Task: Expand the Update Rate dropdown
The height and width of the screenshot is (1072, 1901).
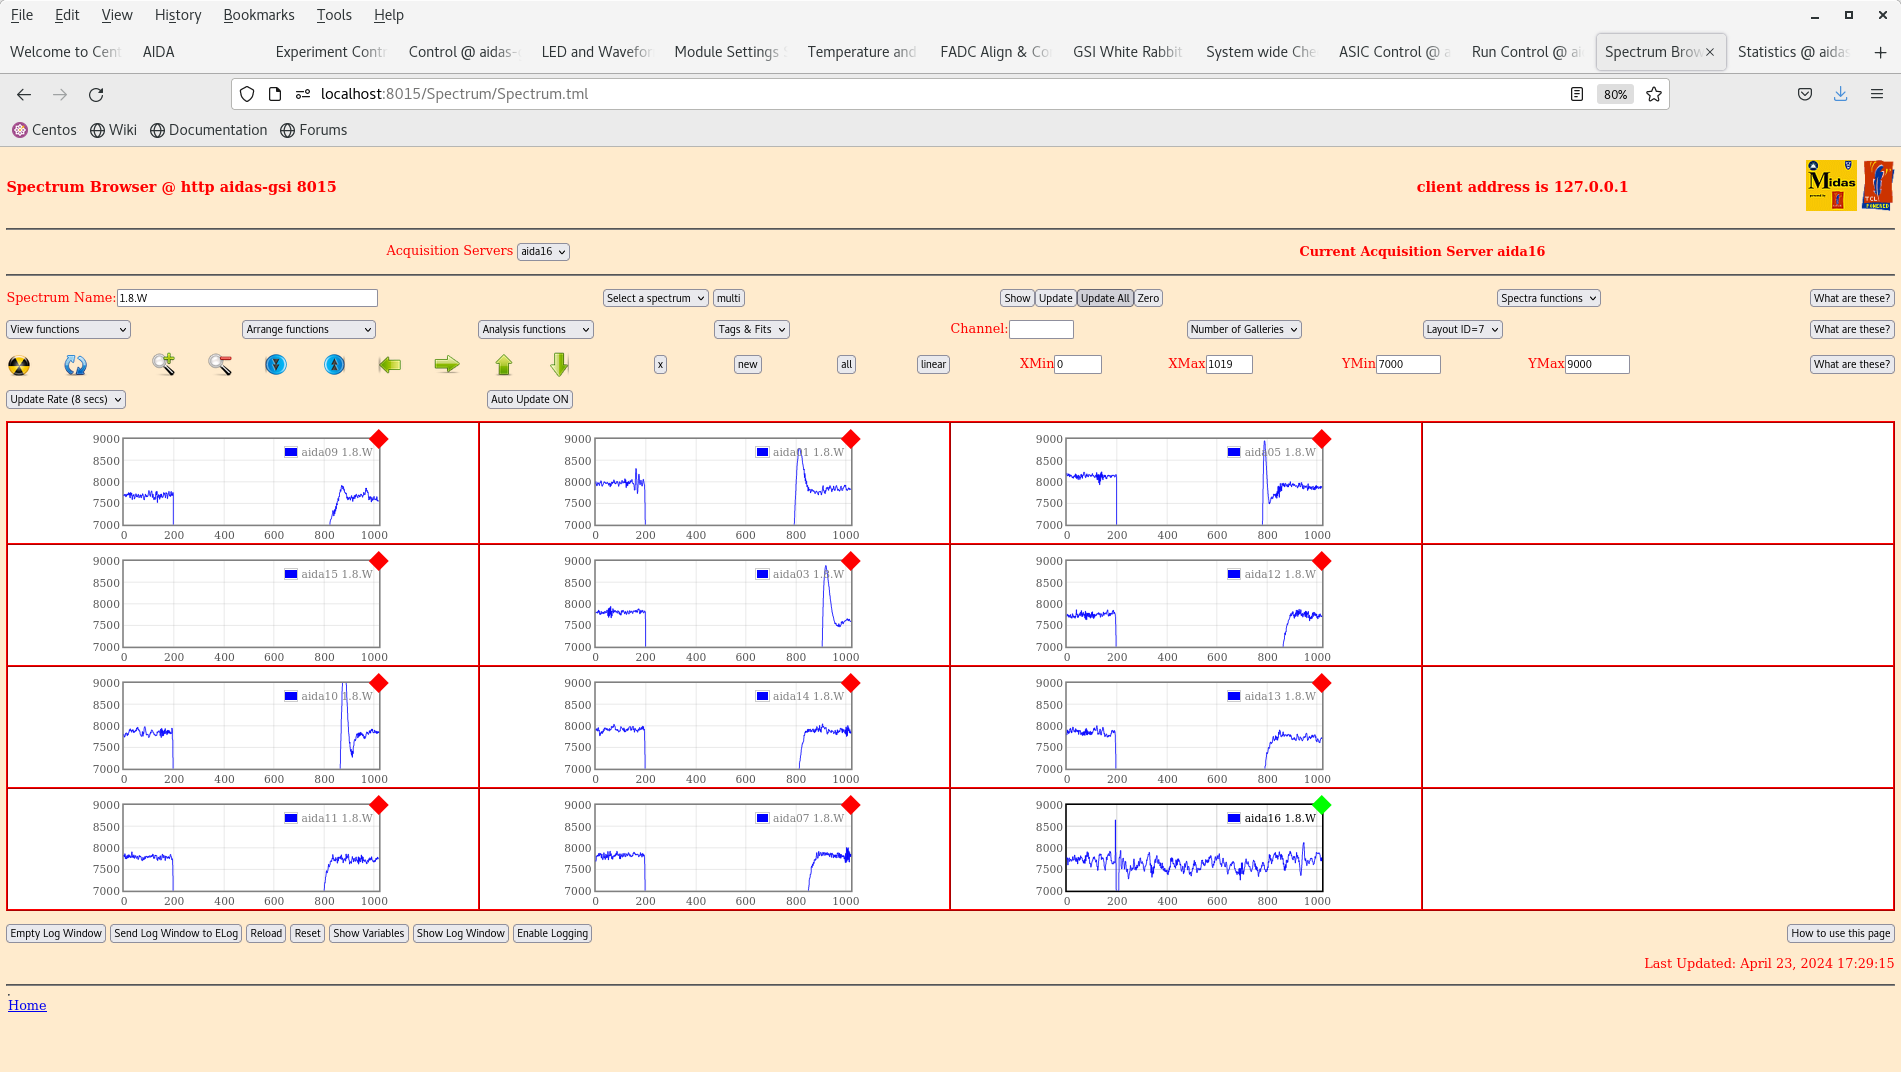Action: 66,399
